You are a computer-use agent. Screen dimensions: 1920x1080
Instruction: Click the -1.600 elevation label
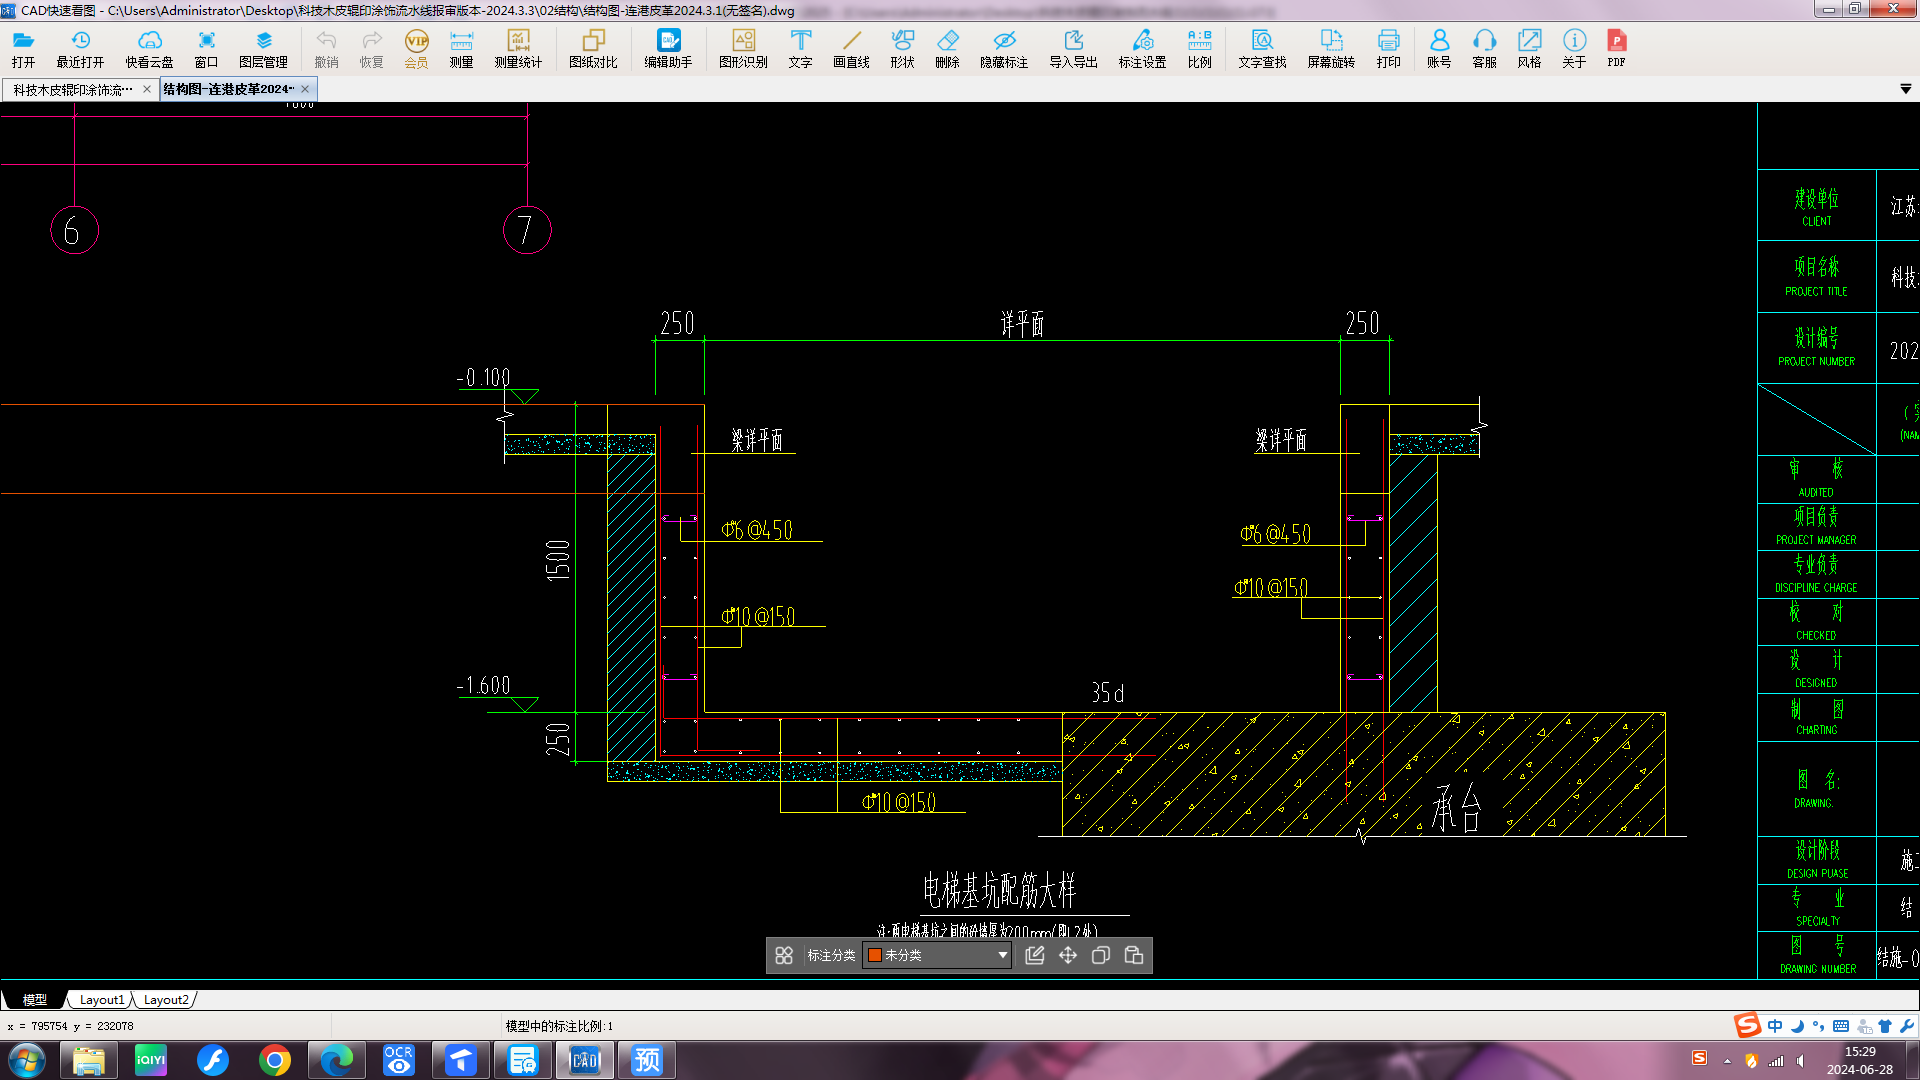(484, 685)
